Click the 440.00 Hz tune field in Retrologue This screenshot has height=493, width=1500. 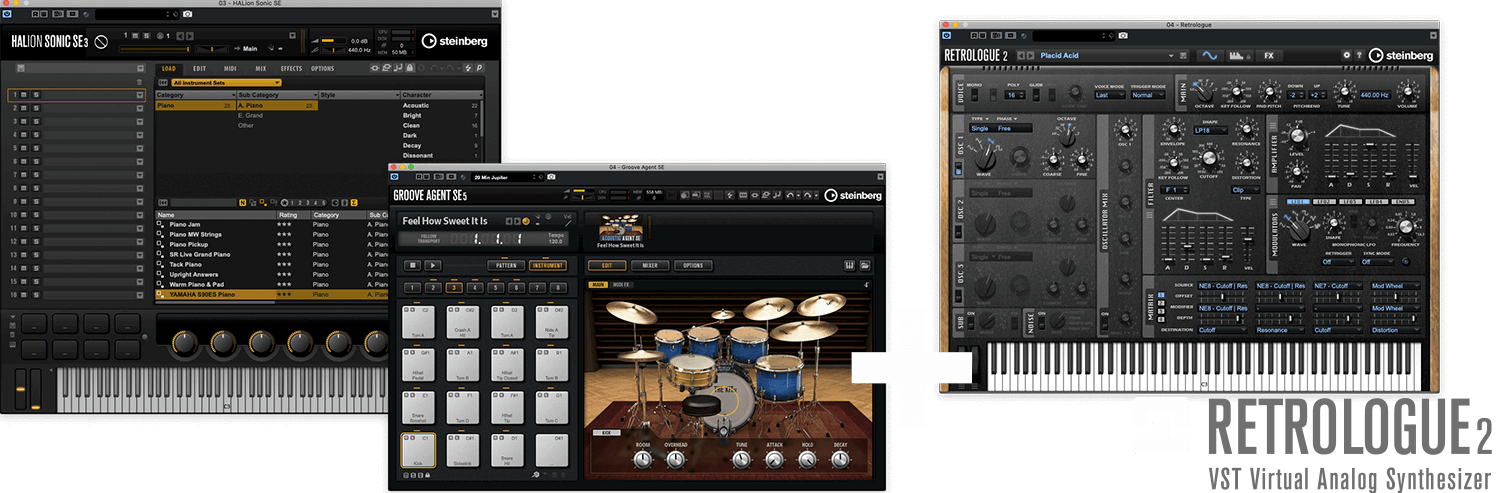tap(1374, 95)
